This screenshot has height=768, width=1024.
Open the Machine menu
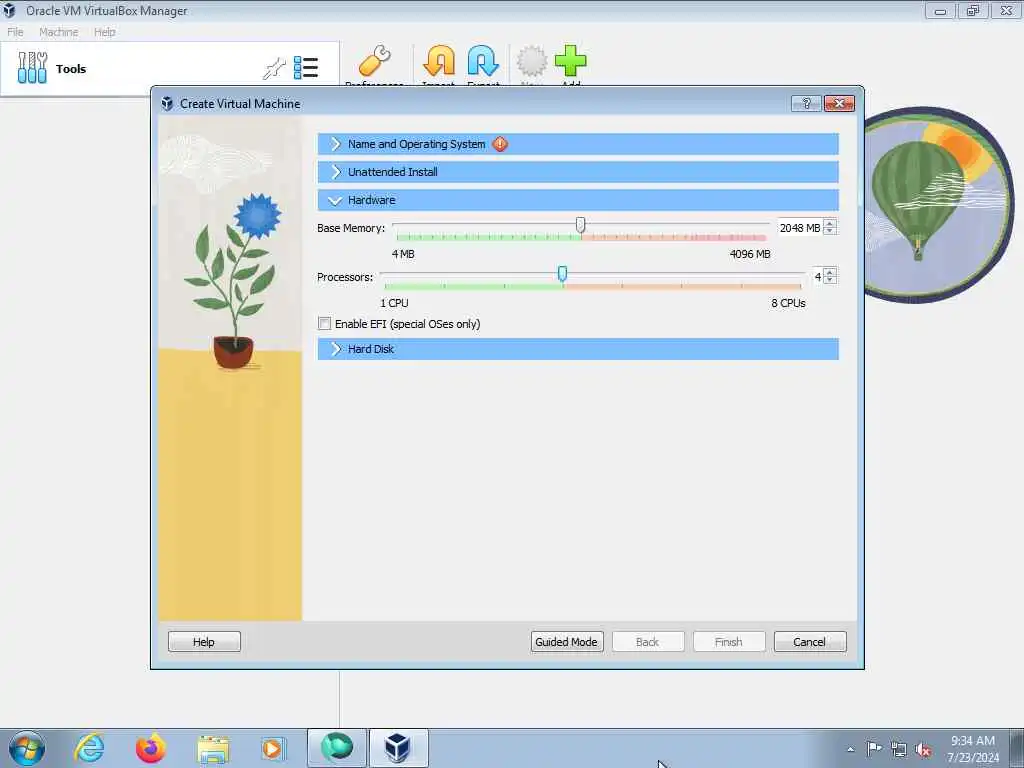click(x=58, y=32)
